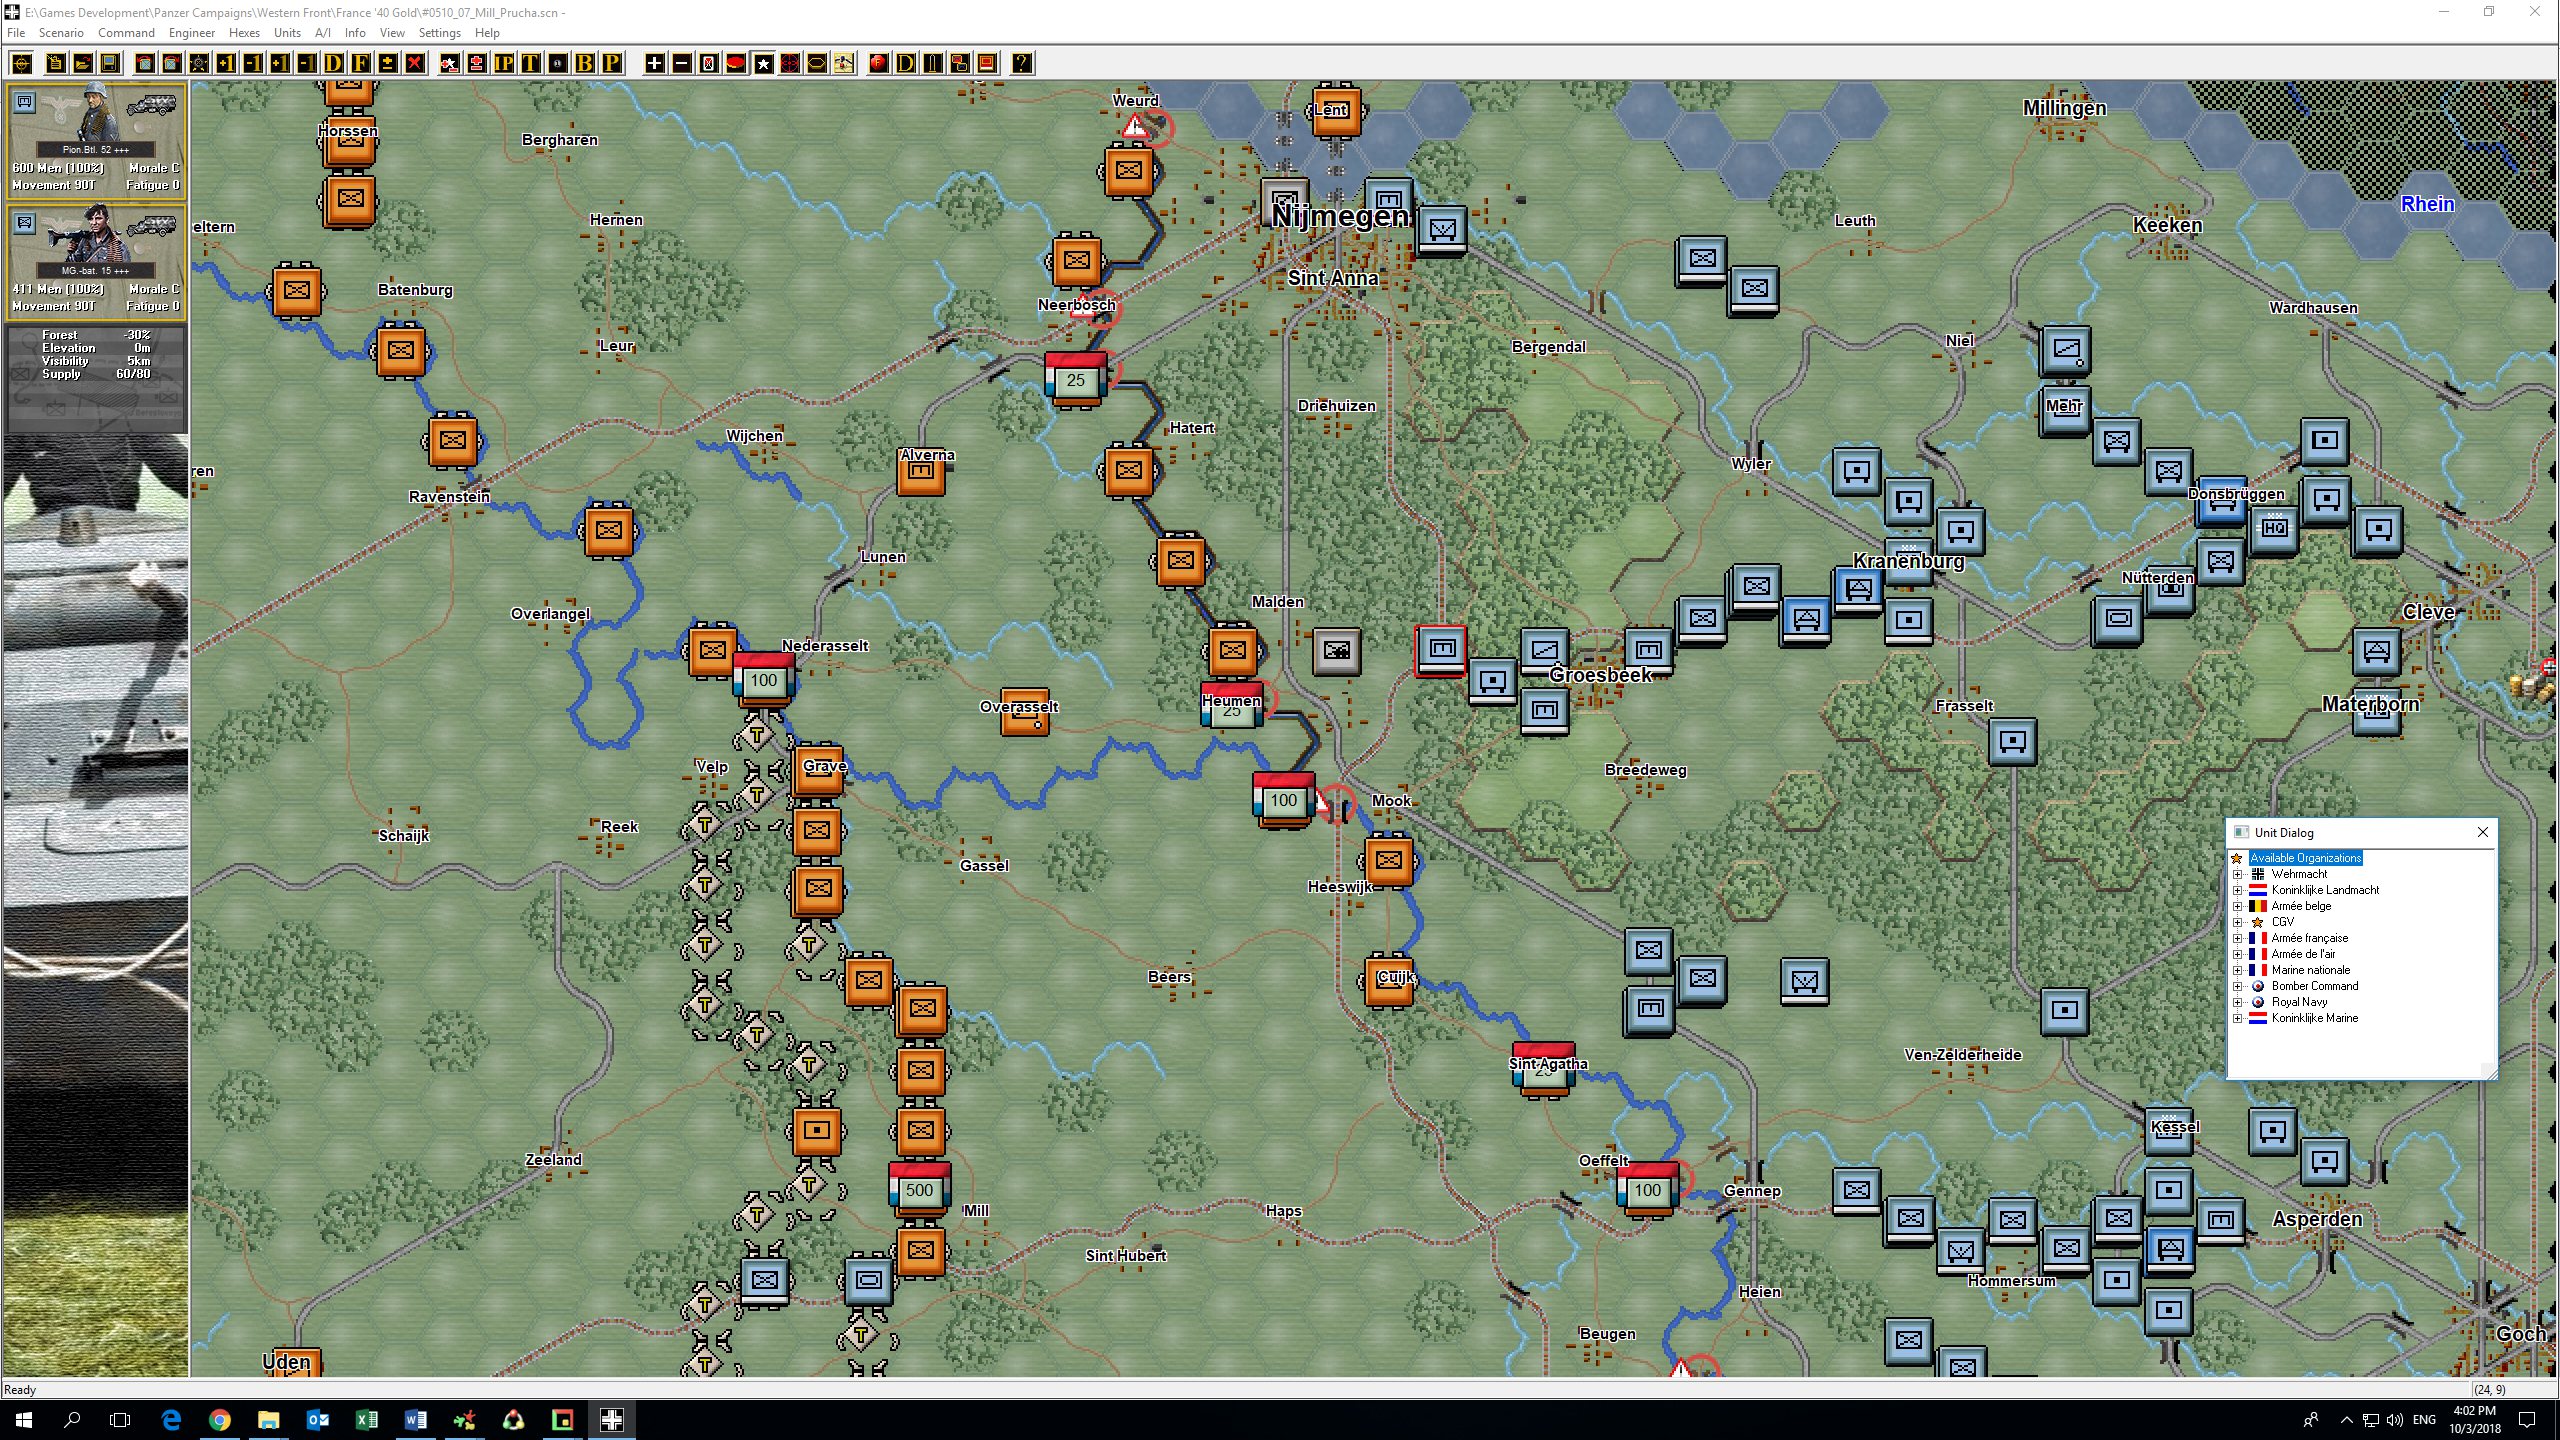Expand the Armée de l'air node
This screenshot has width=2560, height=1440.
[x=2238, y=954]
